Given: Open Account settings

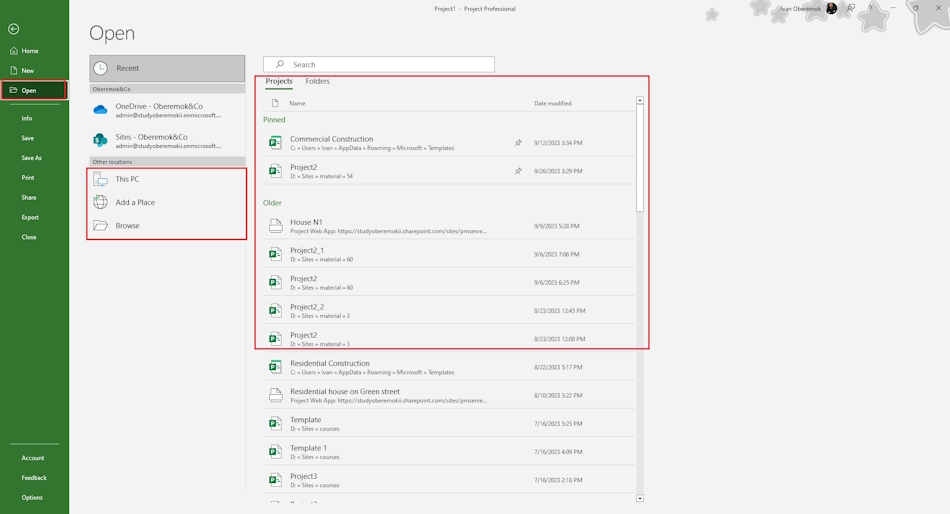Looking at the screenshot, I should pos(33,458).
